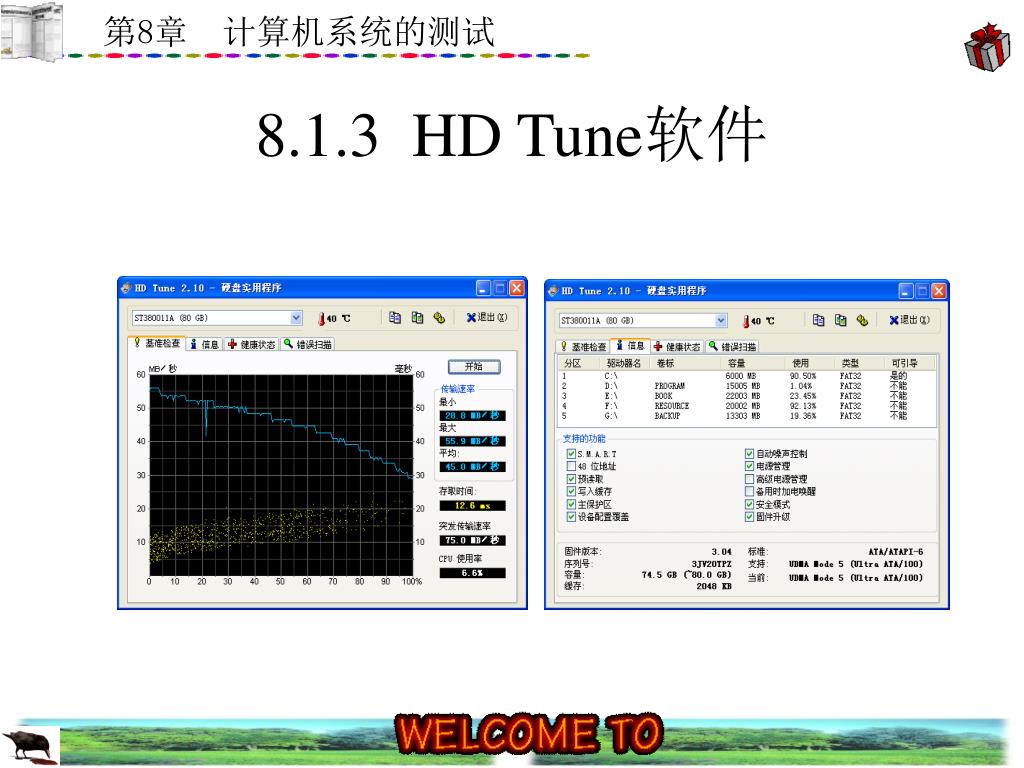
Task: Click copy text icon in left window toolbar
Action: tap(394, 318)
